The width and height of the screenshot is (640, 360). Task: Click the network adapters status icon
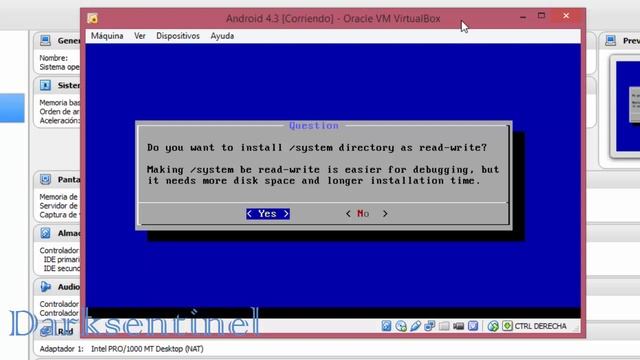429,326
